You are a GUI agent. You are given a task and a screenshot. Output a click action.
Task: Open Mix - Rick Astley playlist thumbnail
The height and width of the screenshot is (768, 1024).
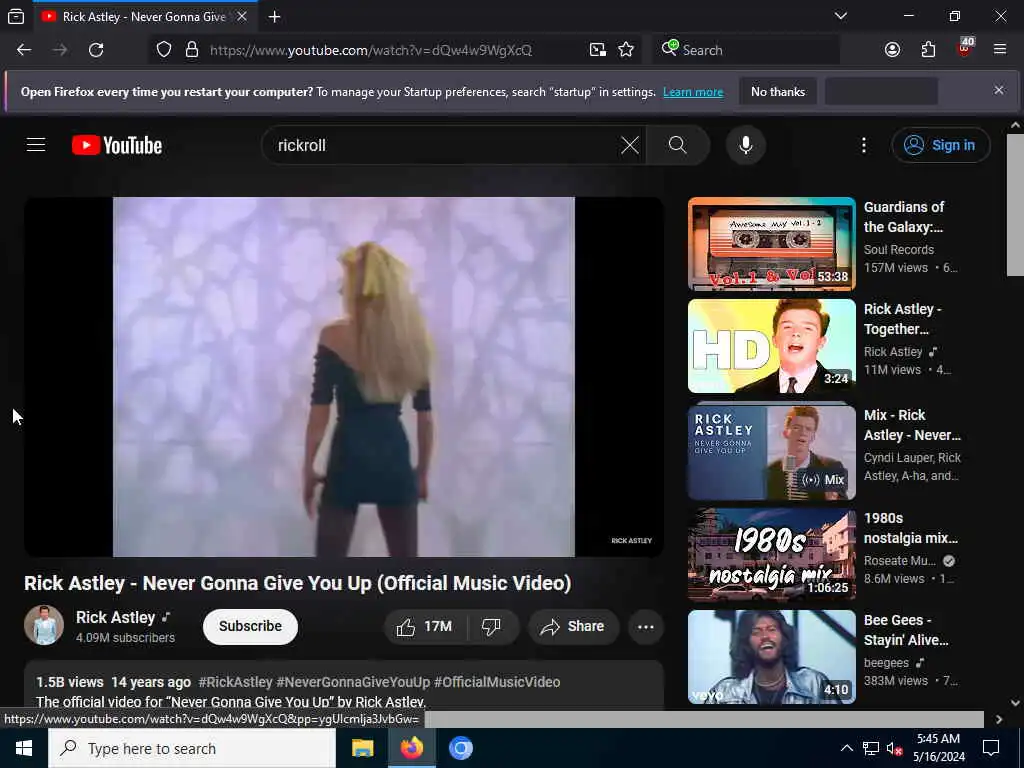[x=771, y=453]
